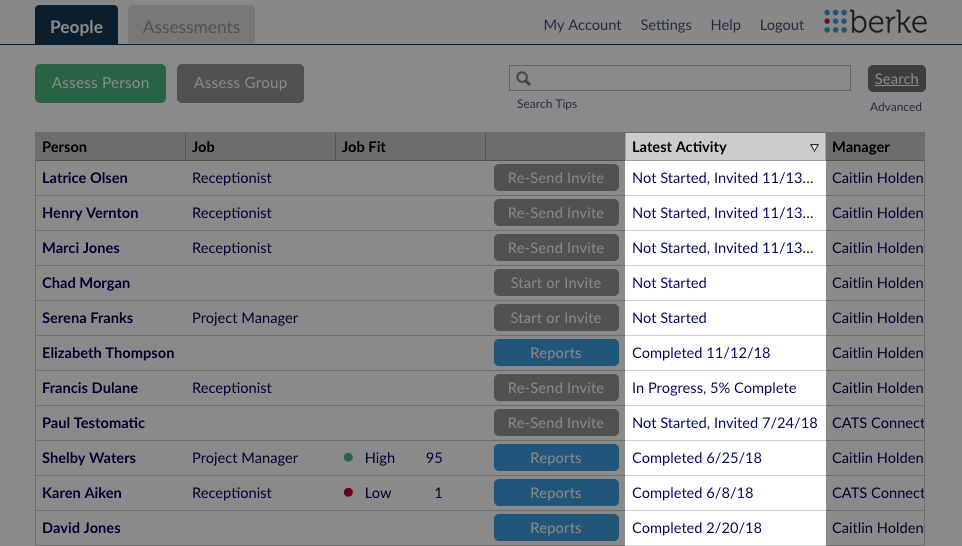Click Start or Invite for Serena Franks
The image size is (962, 546).
click(556, 318)
